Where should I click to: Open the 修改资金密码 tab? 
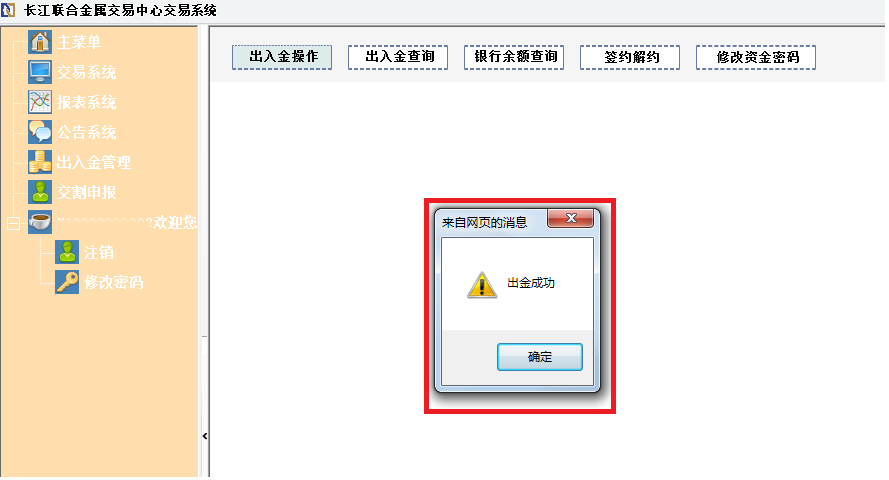coord(756,57)
